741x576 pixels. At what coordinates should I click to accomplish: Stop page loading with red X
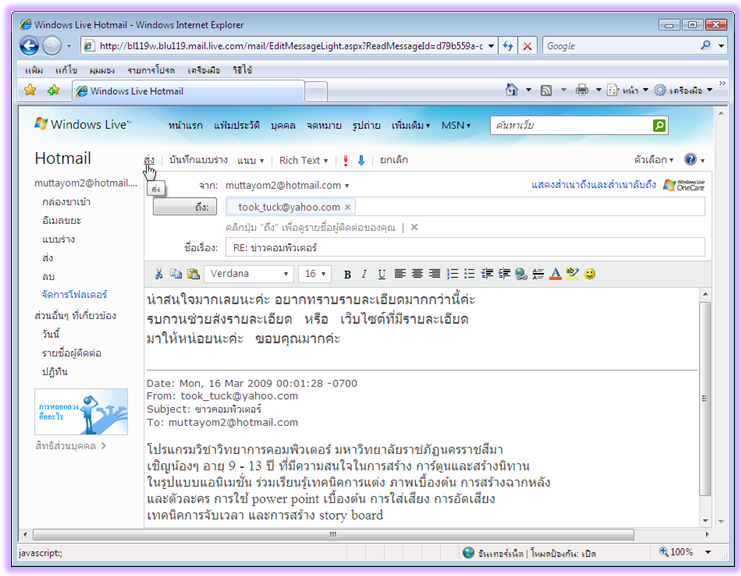(x=527, y=46)
